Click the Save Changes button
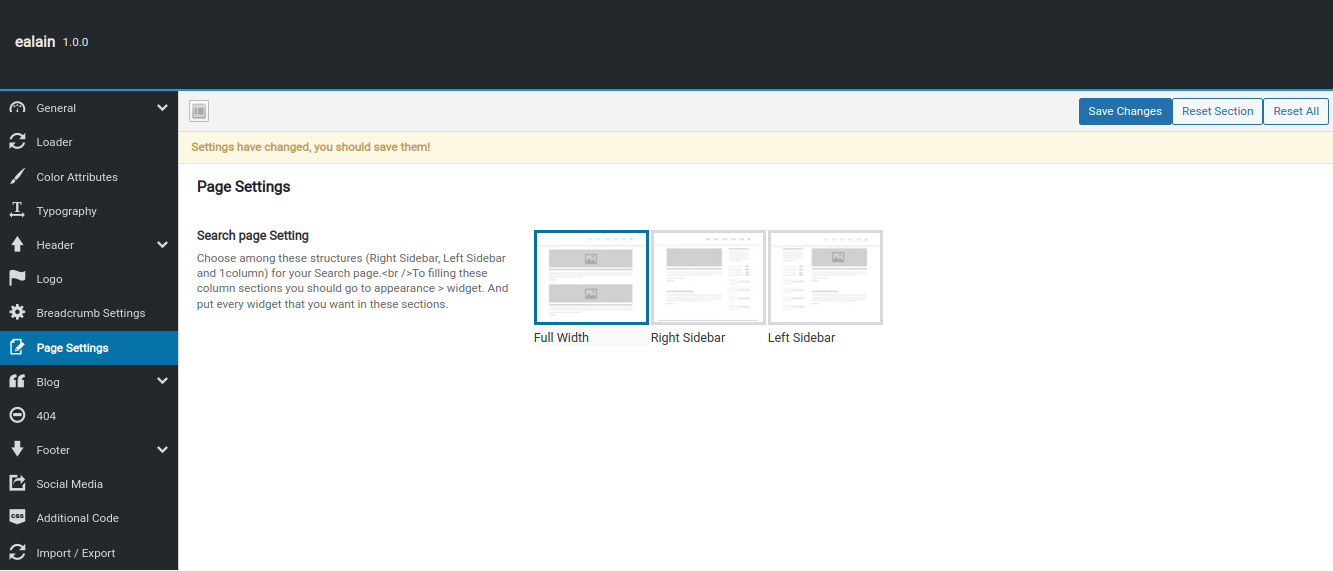The width and height of the screenshot is (1333, 571). (1125, 111)
